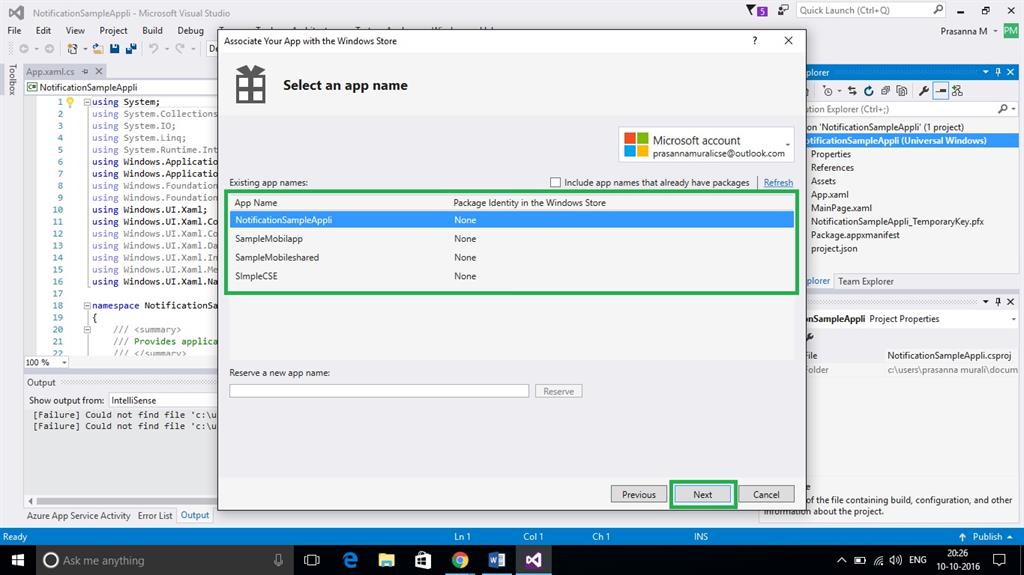Click the Solution Explorer refresh icon

869,91
